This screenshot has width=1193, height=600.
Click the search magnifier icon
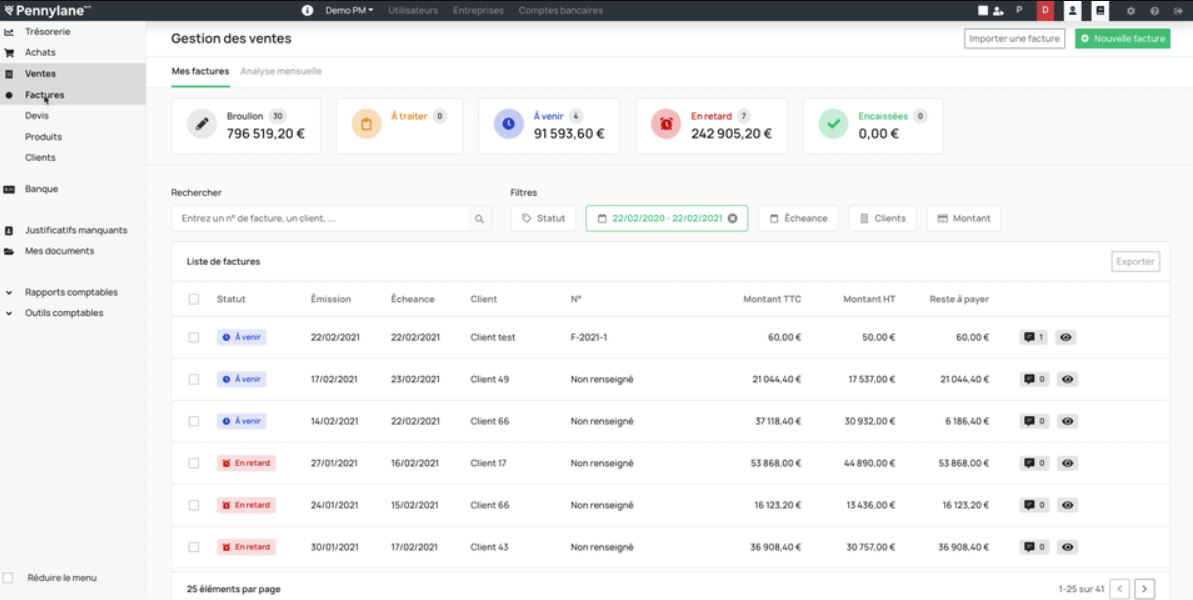click(x=479, y=219)
